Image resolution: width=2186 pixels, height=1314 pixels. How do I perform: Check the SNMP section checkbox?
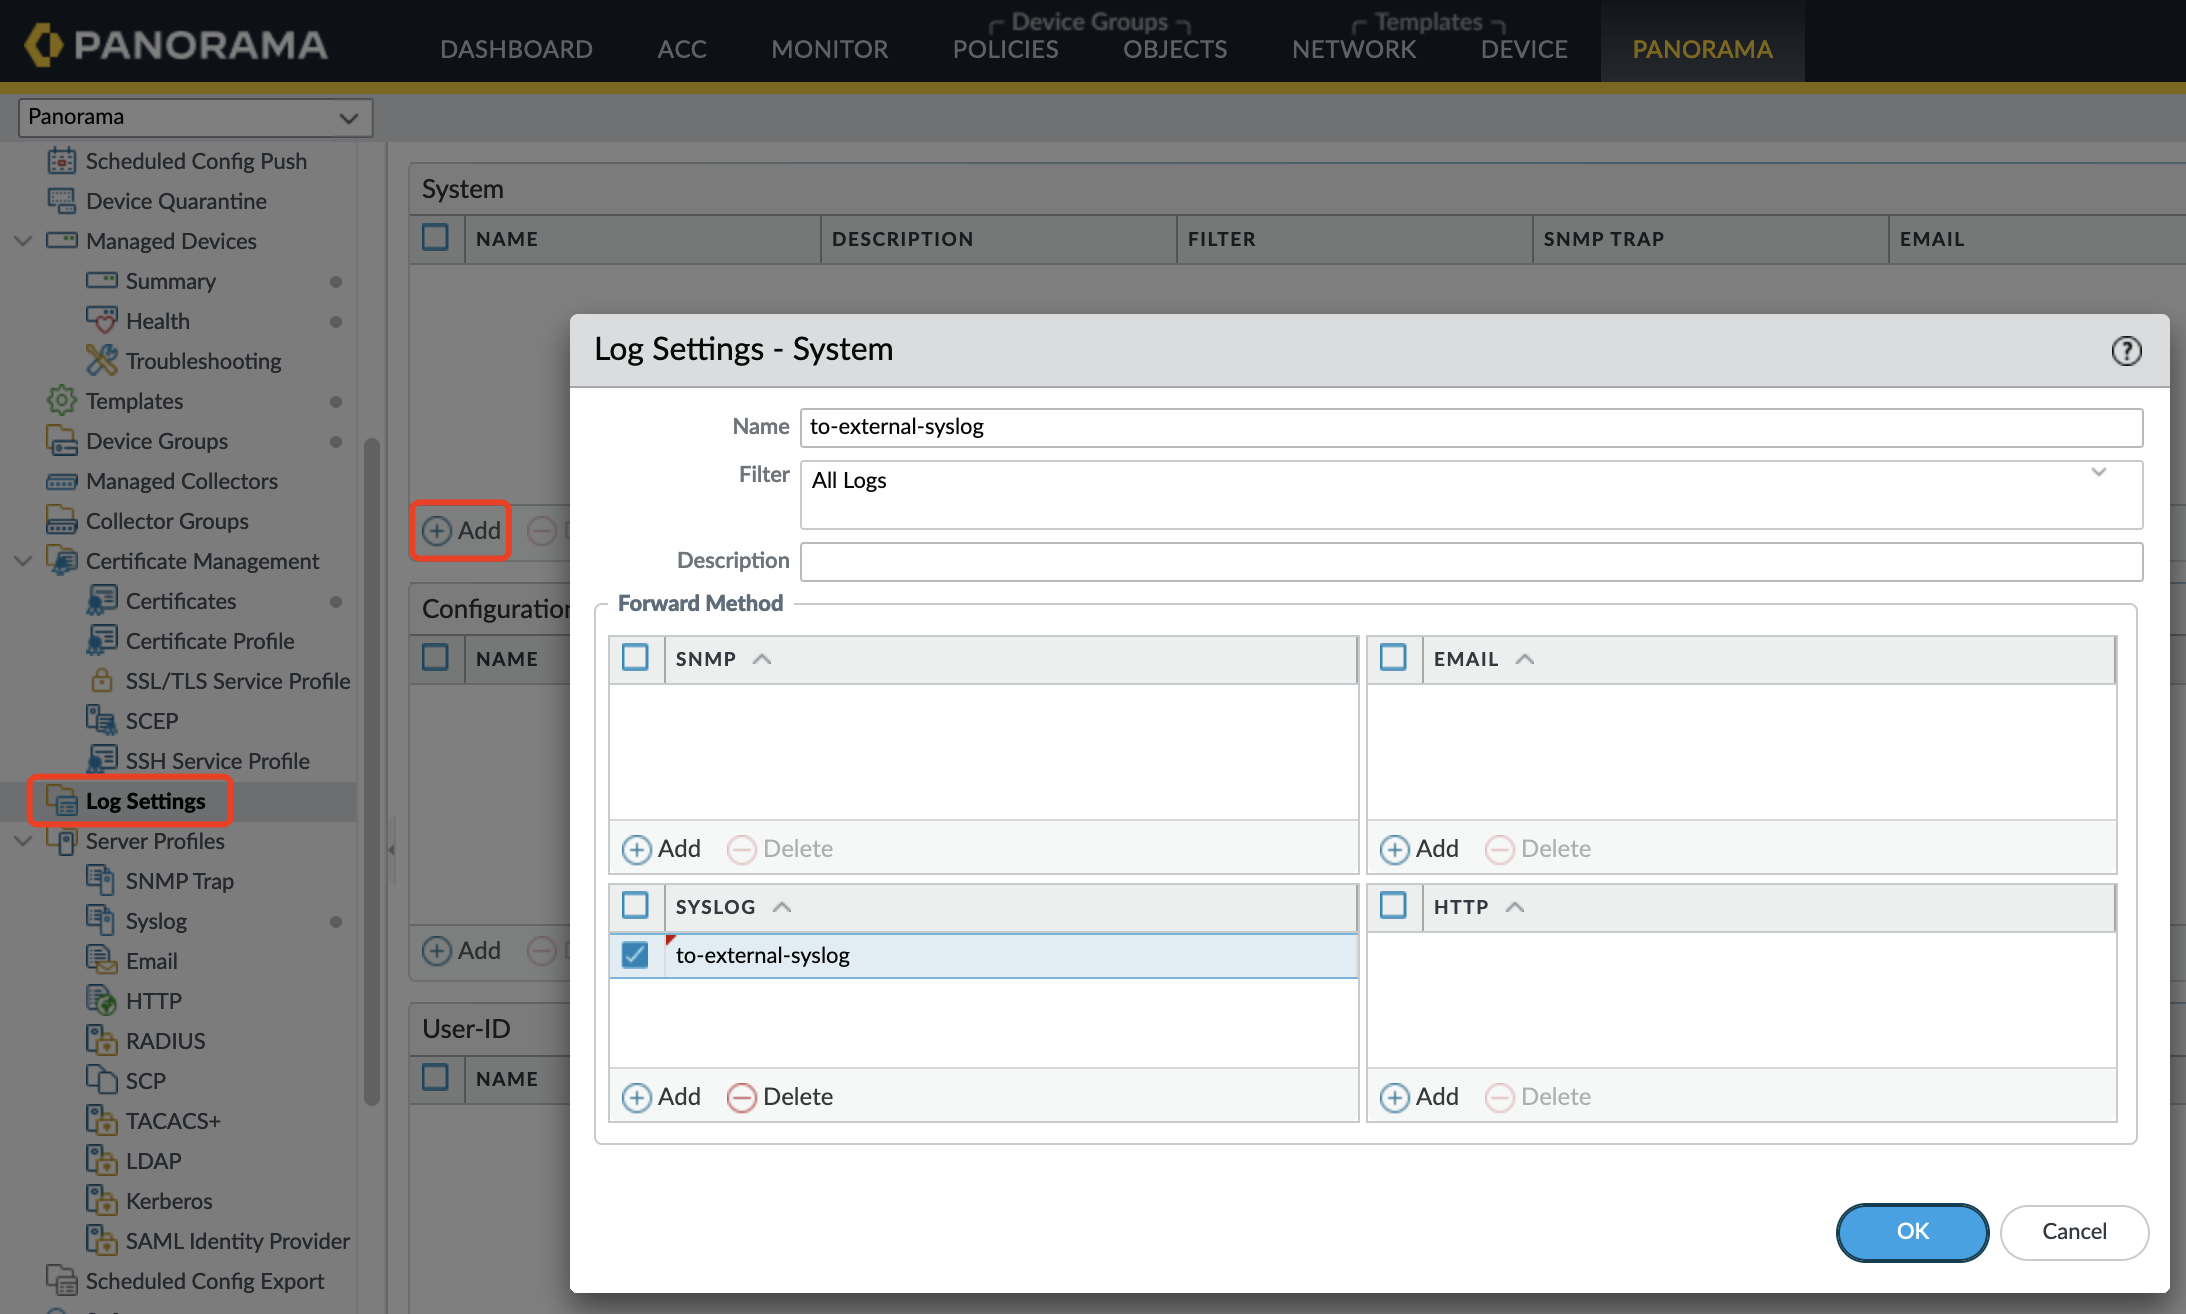636,659
